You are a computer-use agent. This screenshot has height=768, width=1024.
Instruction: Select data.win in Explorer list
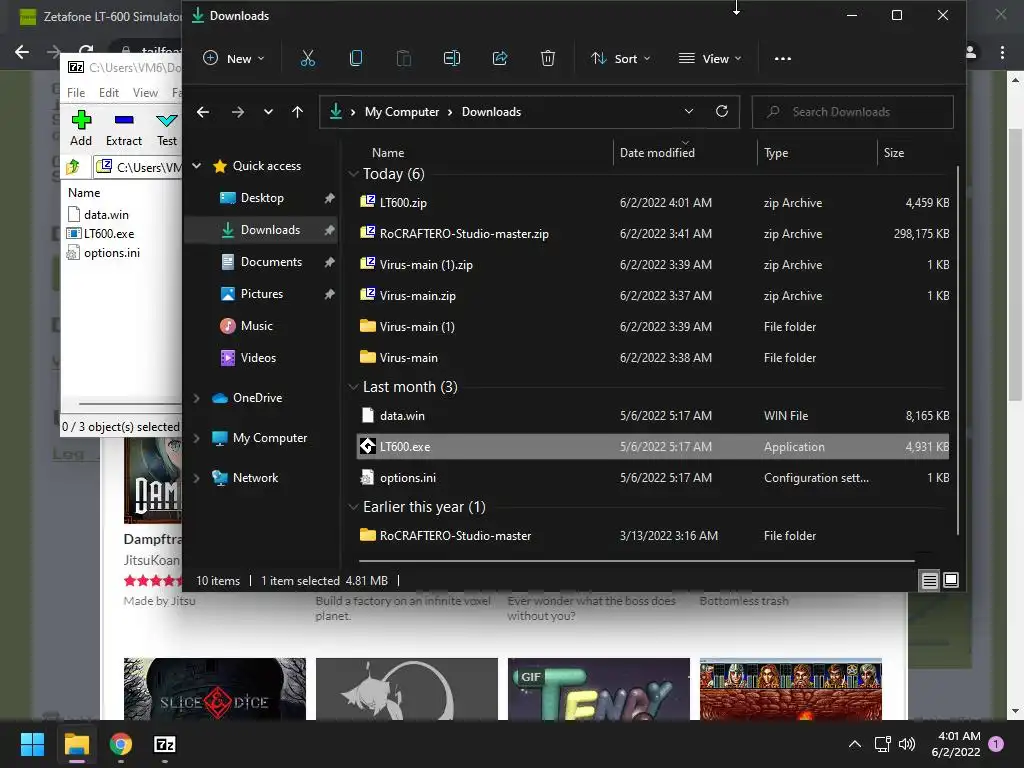653,416
